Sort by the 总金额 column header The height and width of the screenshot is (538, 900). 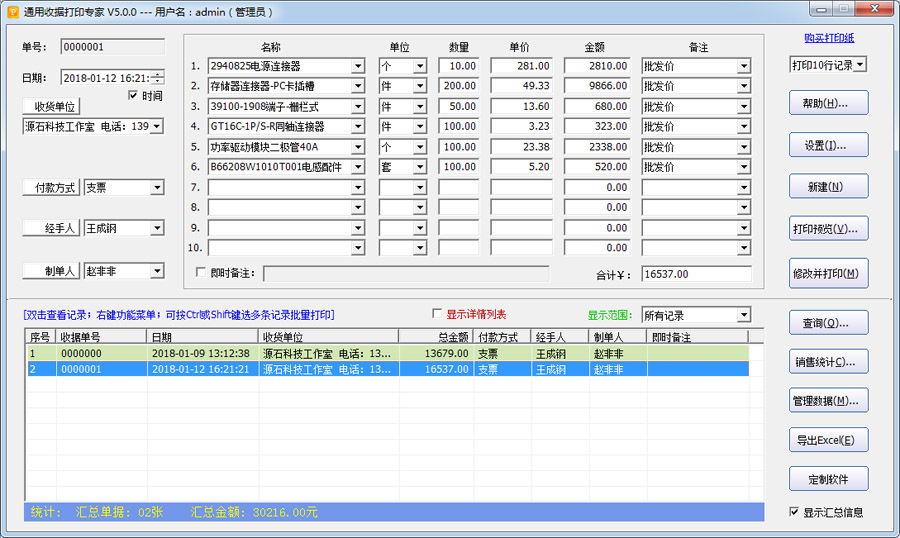click(x=435, y=337)
